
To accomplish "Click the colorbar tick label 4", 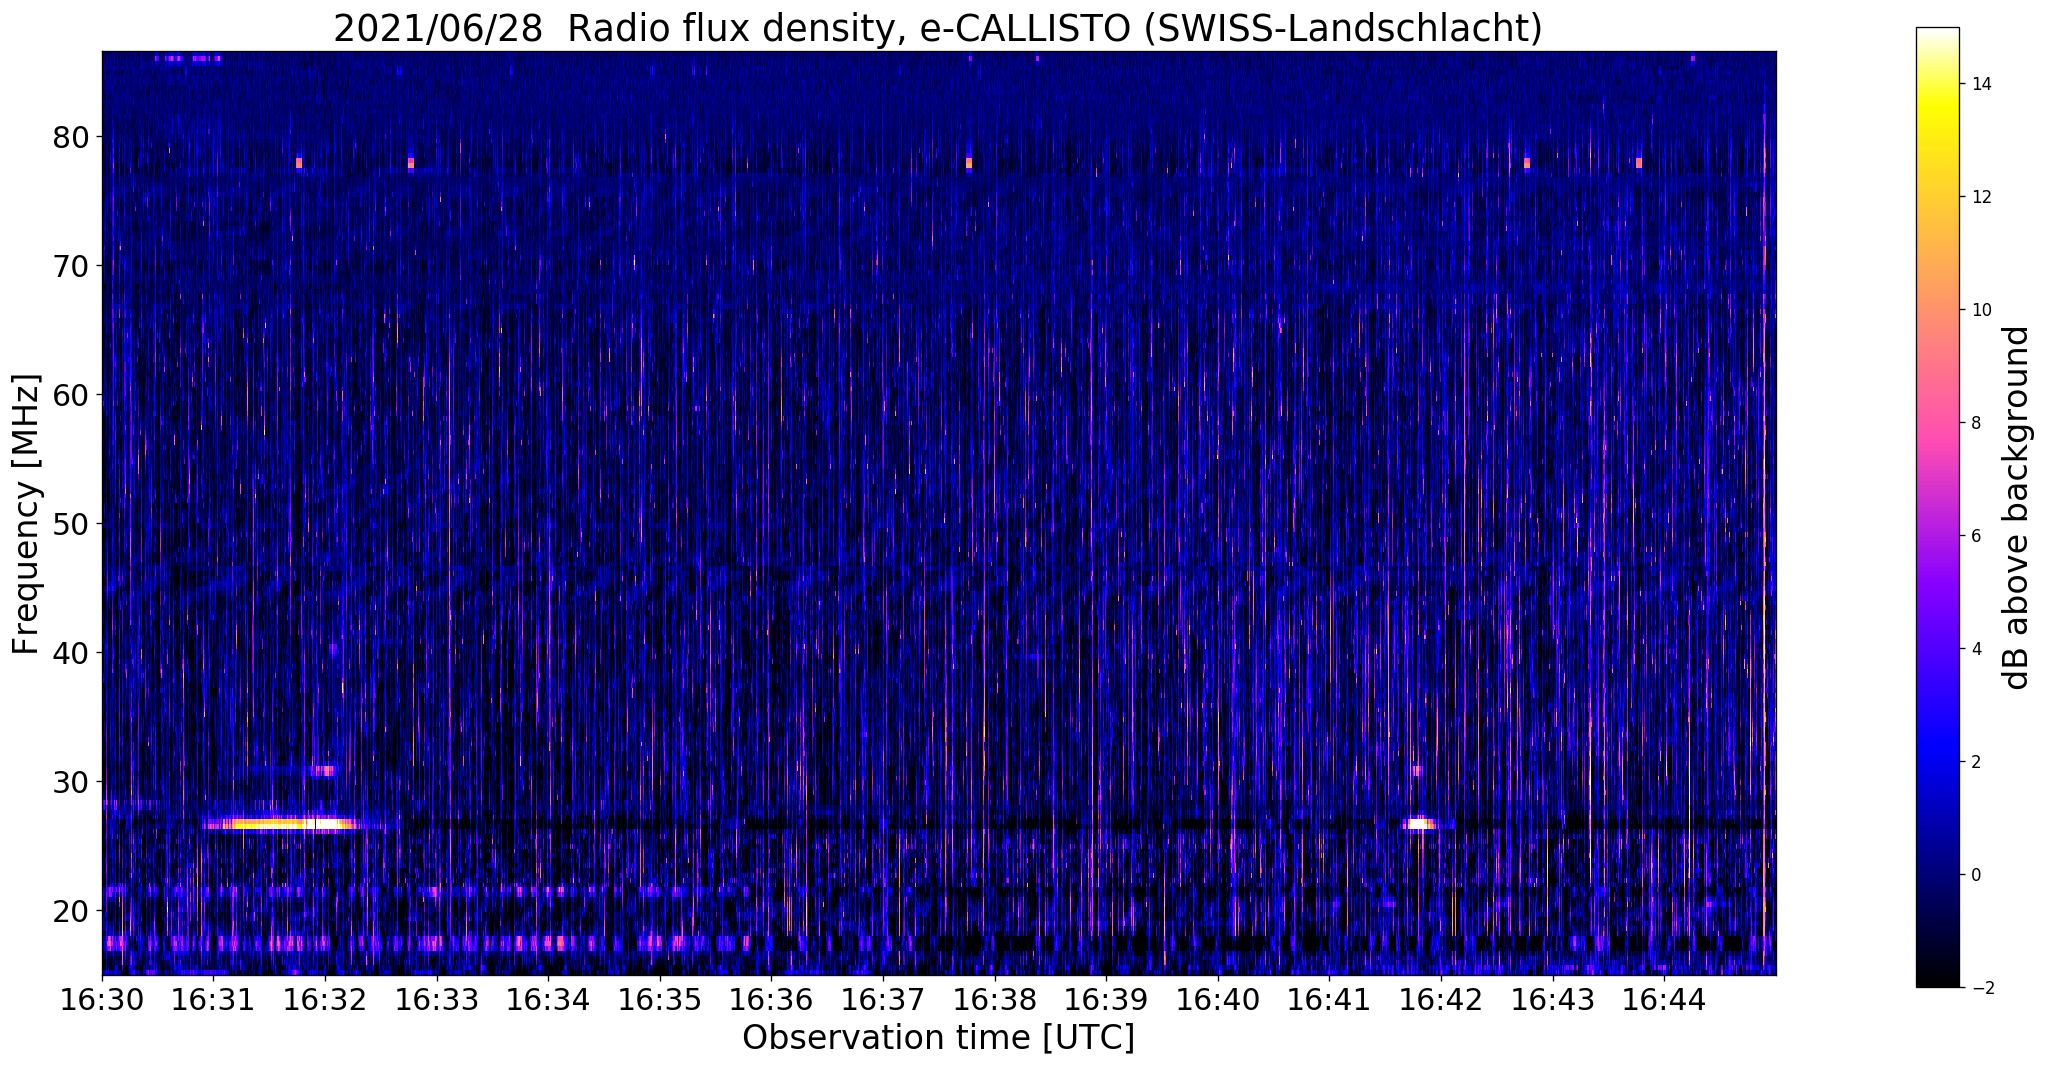I will 1975,649.
